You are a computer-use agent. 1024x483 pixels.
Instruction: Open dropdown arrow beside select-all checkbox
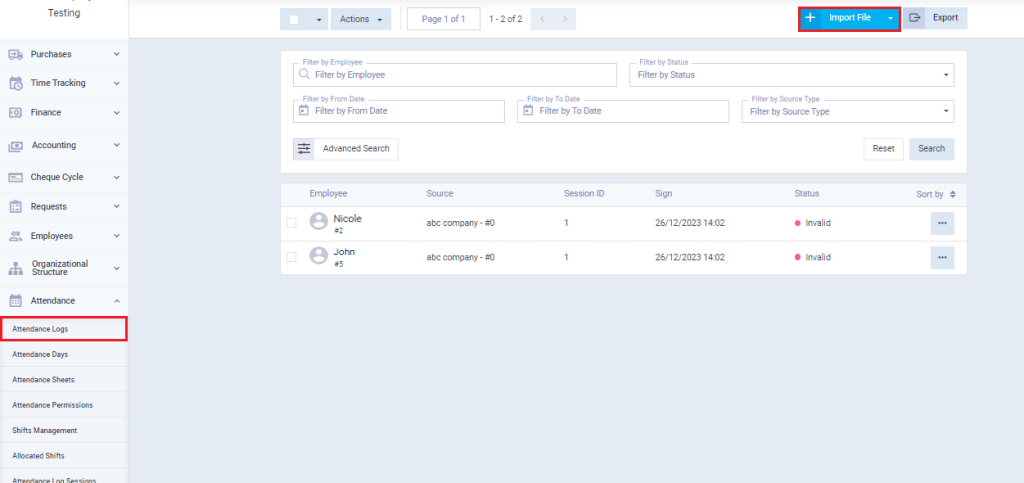[319, 20]
